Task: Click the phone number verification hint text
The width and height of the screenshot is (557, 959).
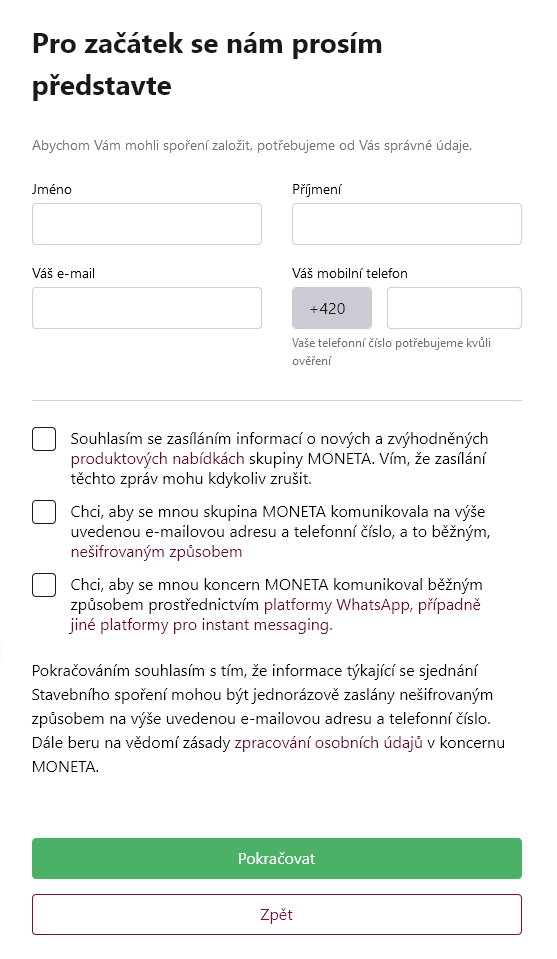Action: [391, 352]
